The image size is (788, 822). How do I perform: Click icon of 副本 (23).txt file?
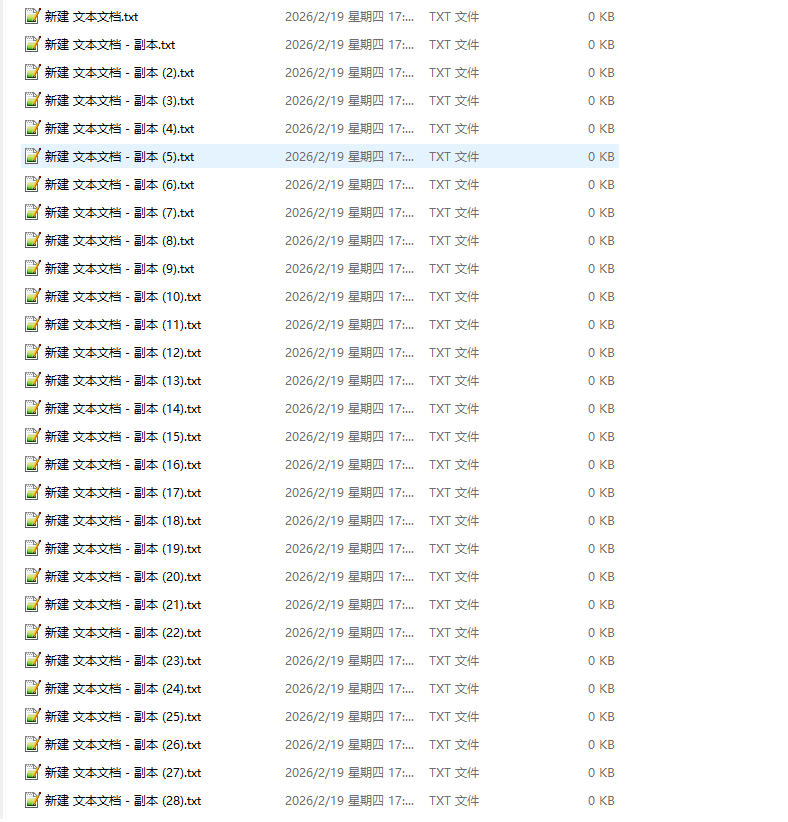(33, 661)
